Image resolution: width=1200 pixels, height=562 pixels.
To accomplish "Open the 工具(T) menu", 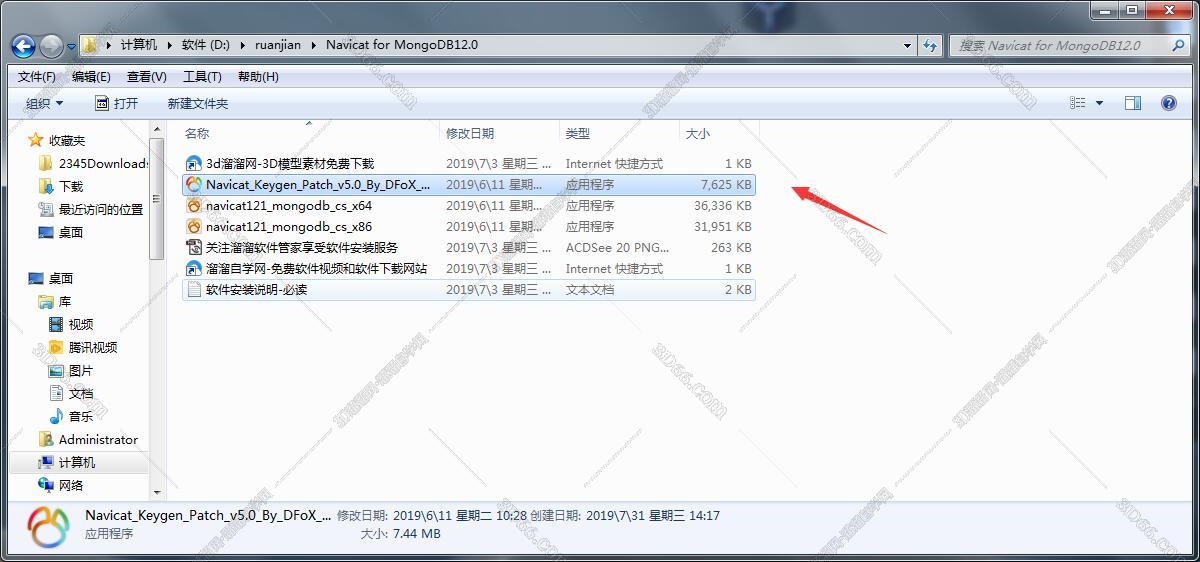I will [x=202, y=76].
